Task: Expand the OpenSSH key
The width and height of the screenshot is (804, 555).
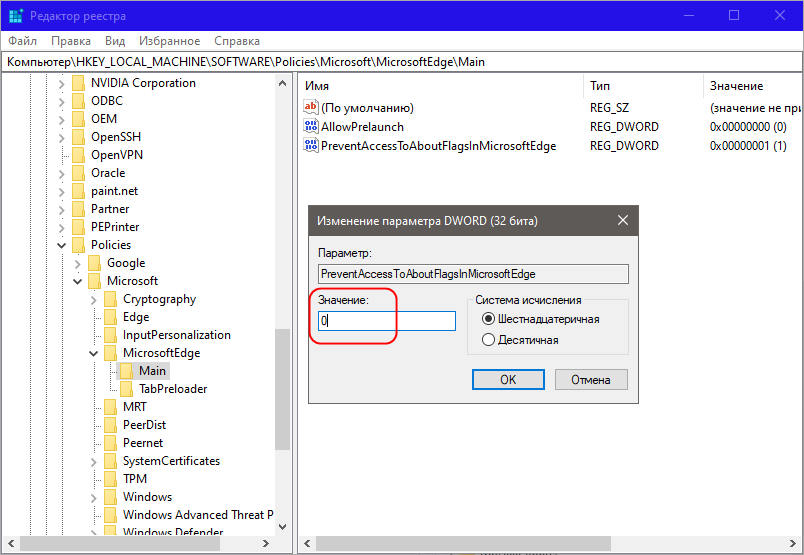Action: pyautogui.click(x=62, y=137)
